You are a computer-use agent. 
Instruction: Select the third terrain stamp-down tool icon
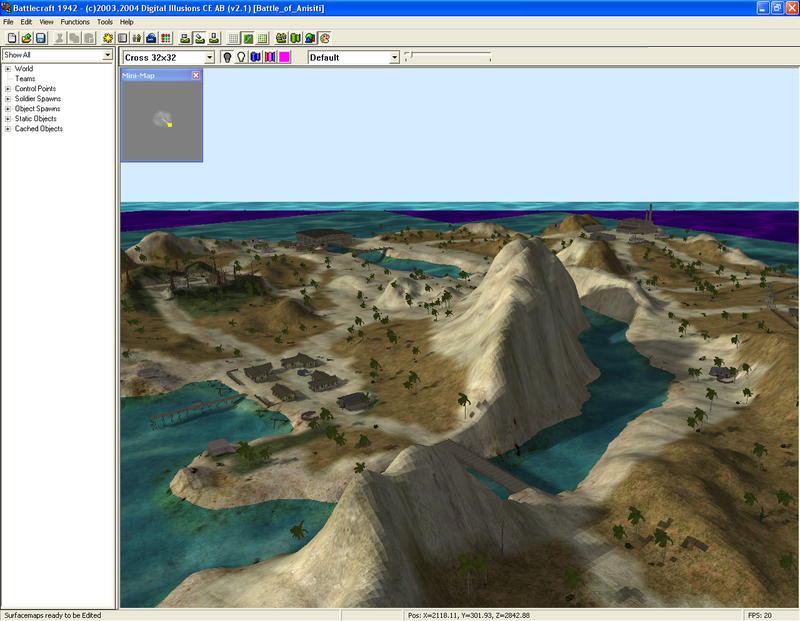pyautogui.click(x=214, y=38)
